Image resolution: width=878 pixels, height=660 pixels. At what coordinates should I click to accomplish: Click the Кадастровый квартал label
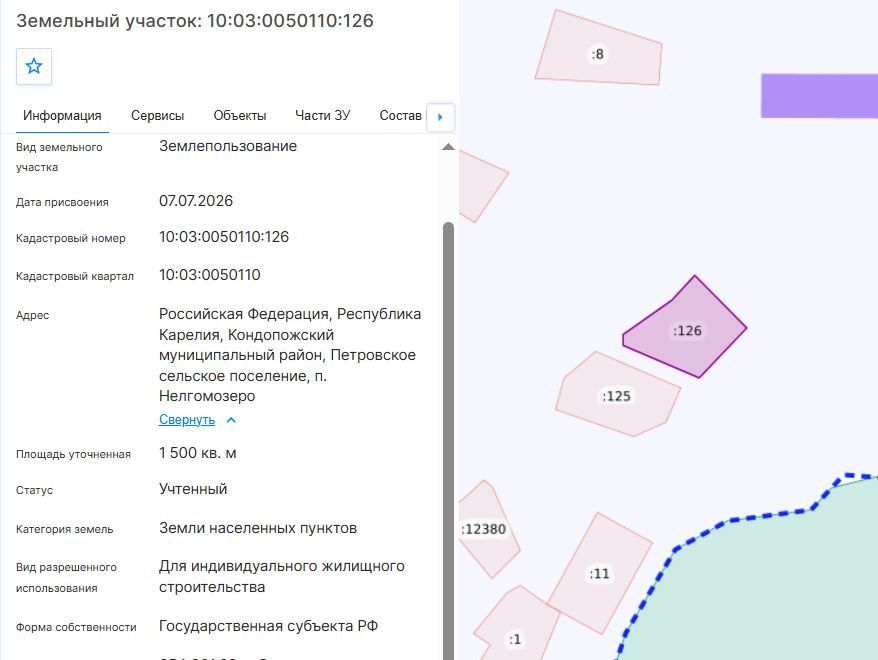click(x=75, y=277)
